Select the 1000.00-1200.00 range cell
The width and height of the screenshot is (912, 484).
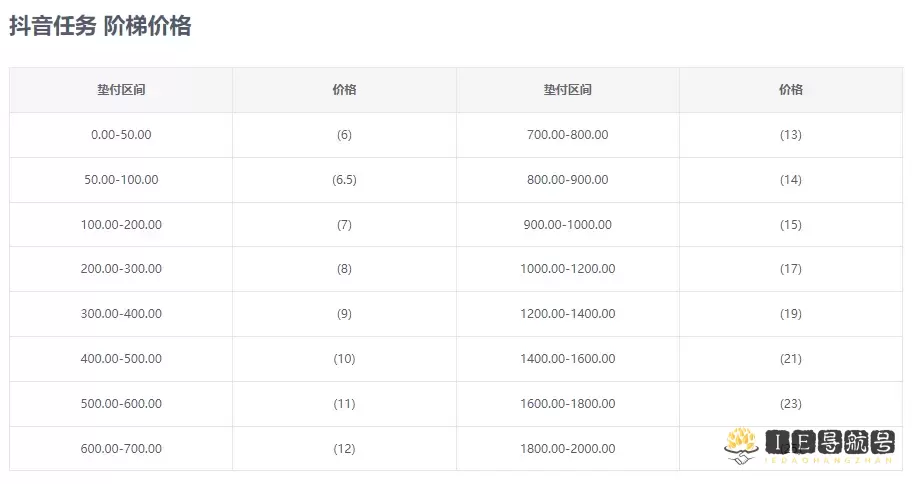567,269
